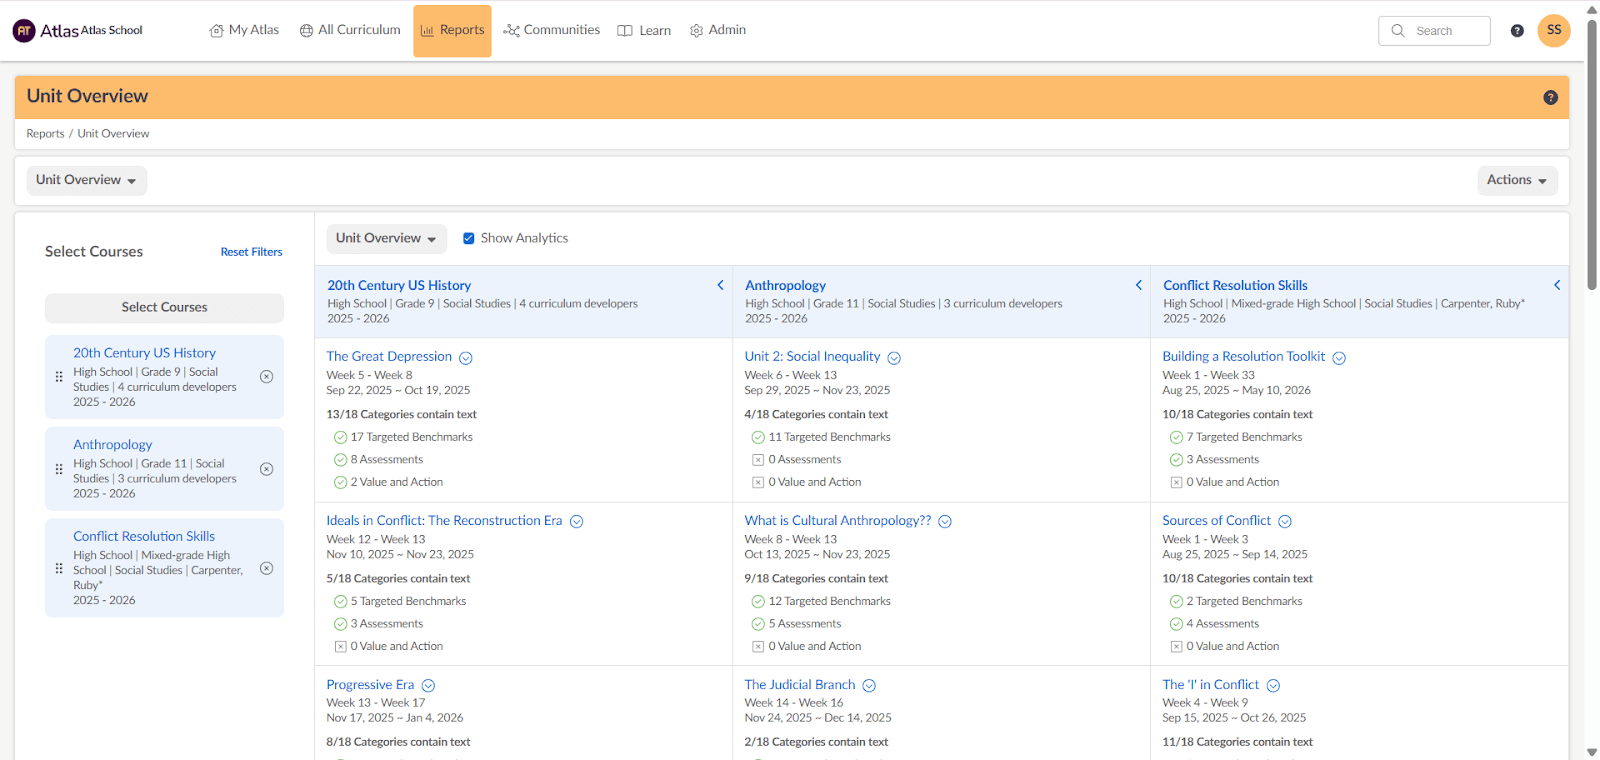Open the Actions dropdown menu
The image size is (1600, 760).
tap(1516, 180)
